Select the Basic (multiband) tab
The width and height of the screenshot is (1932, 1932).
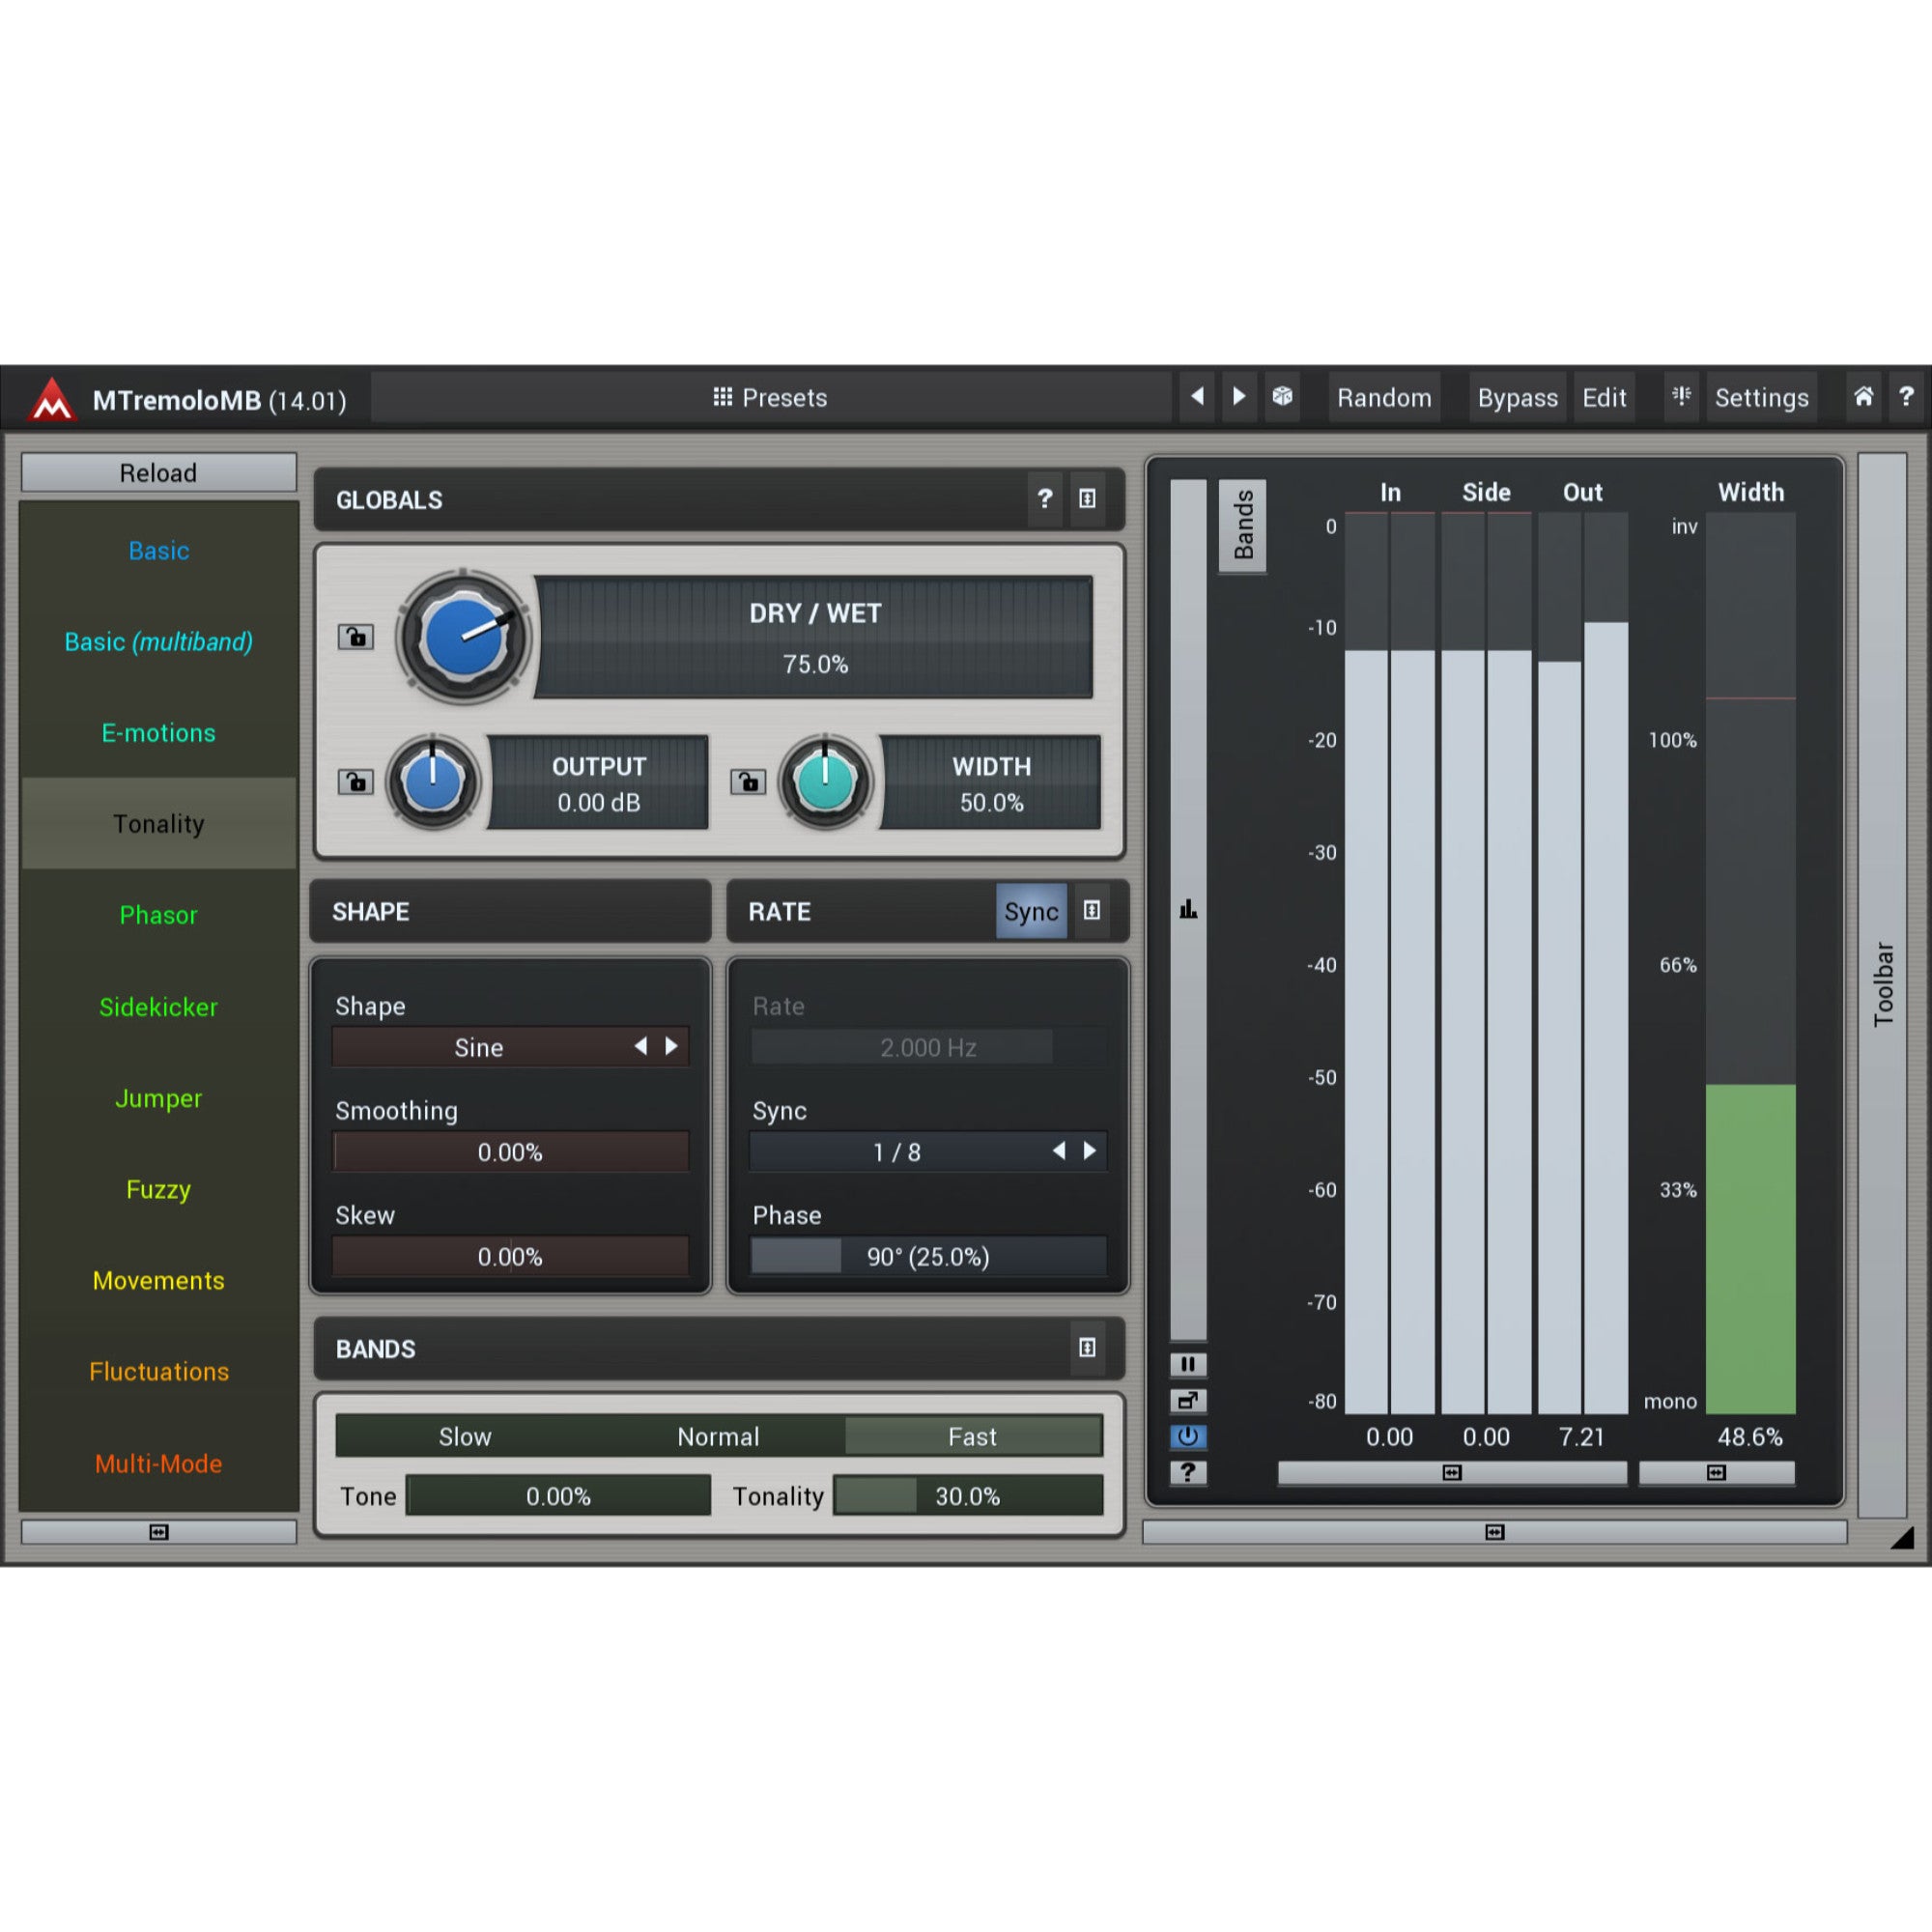click(159, 641)
